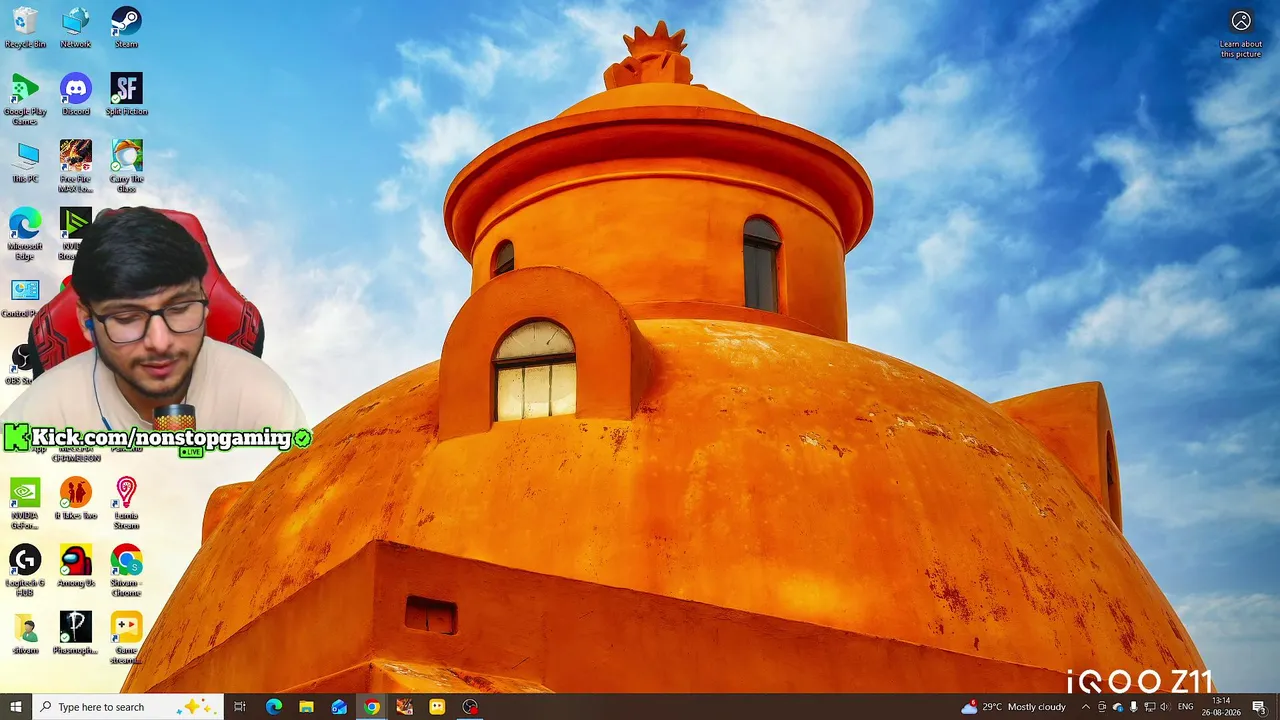Open Learn about this picture

point(1241,33)
